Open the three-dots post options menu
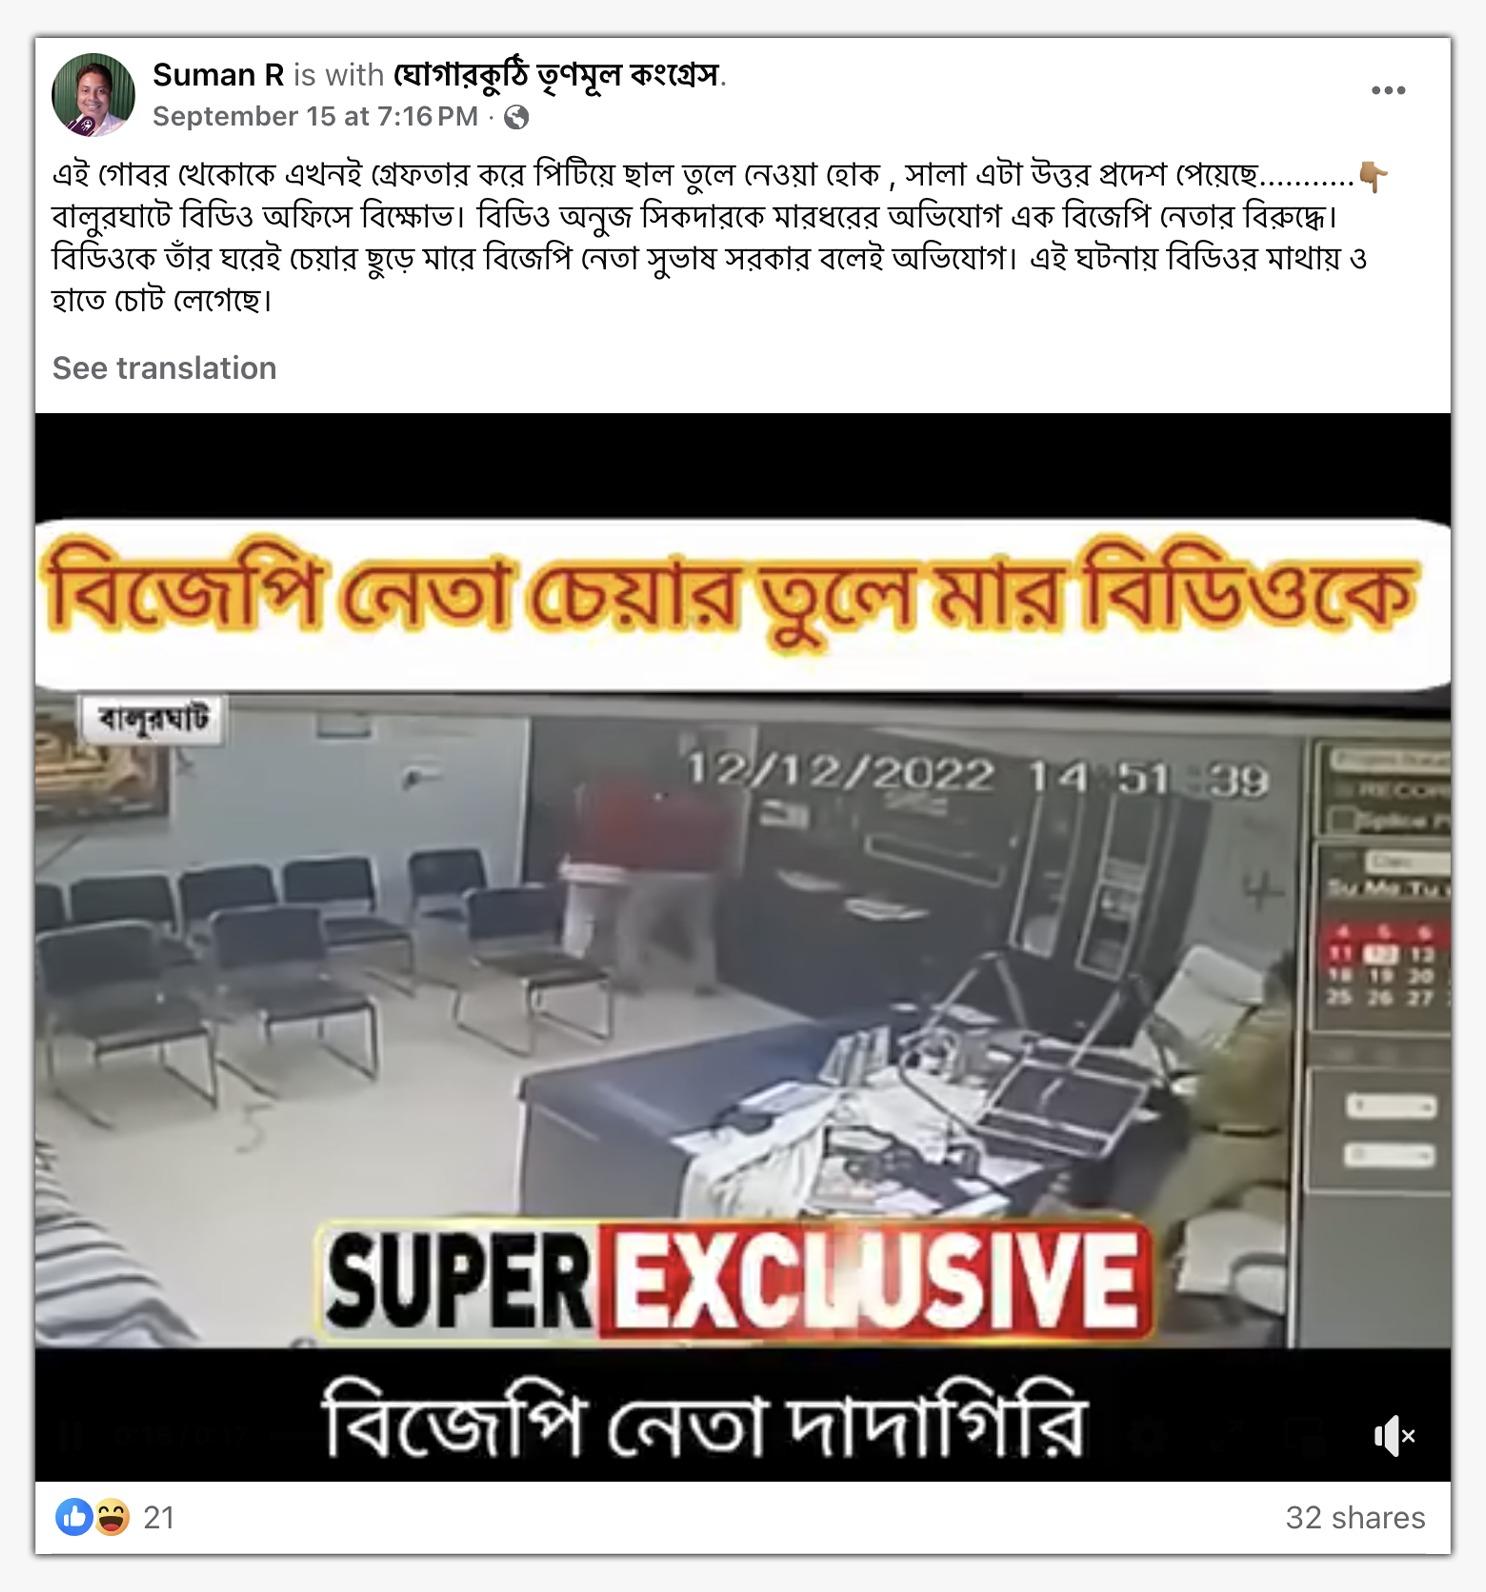The image size is (1486, 1592). coord(1388,91)
